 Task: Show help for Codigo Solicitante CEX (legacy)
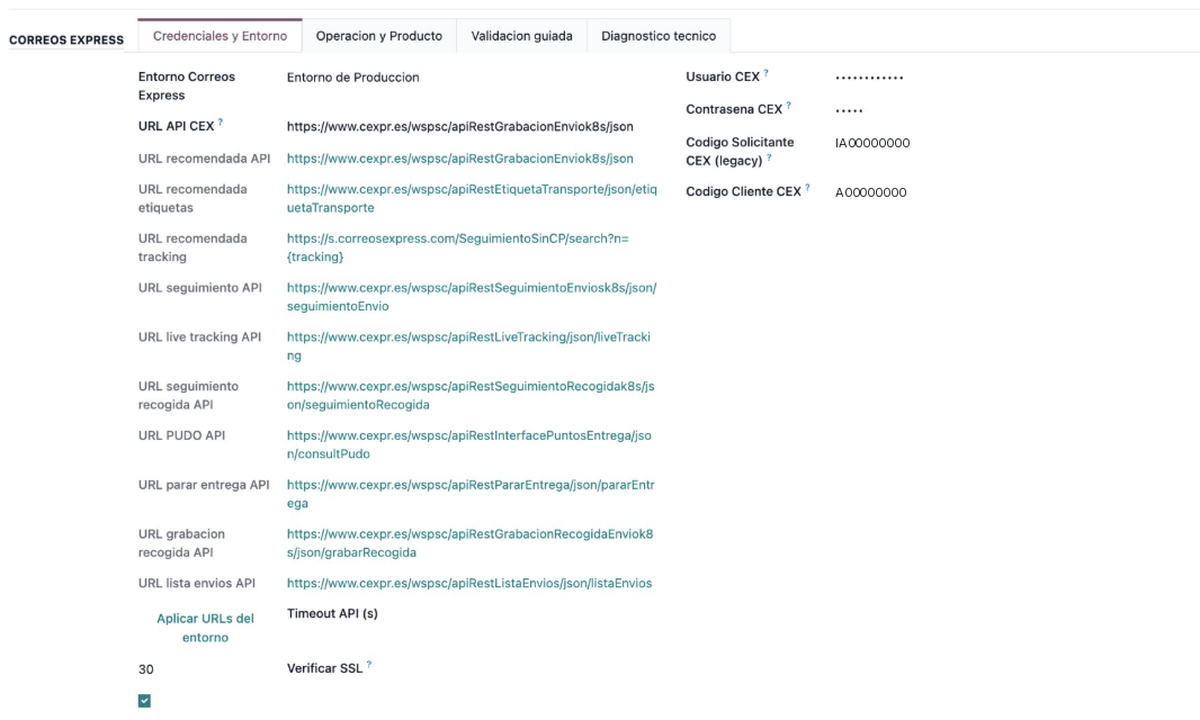coord(769,157)
